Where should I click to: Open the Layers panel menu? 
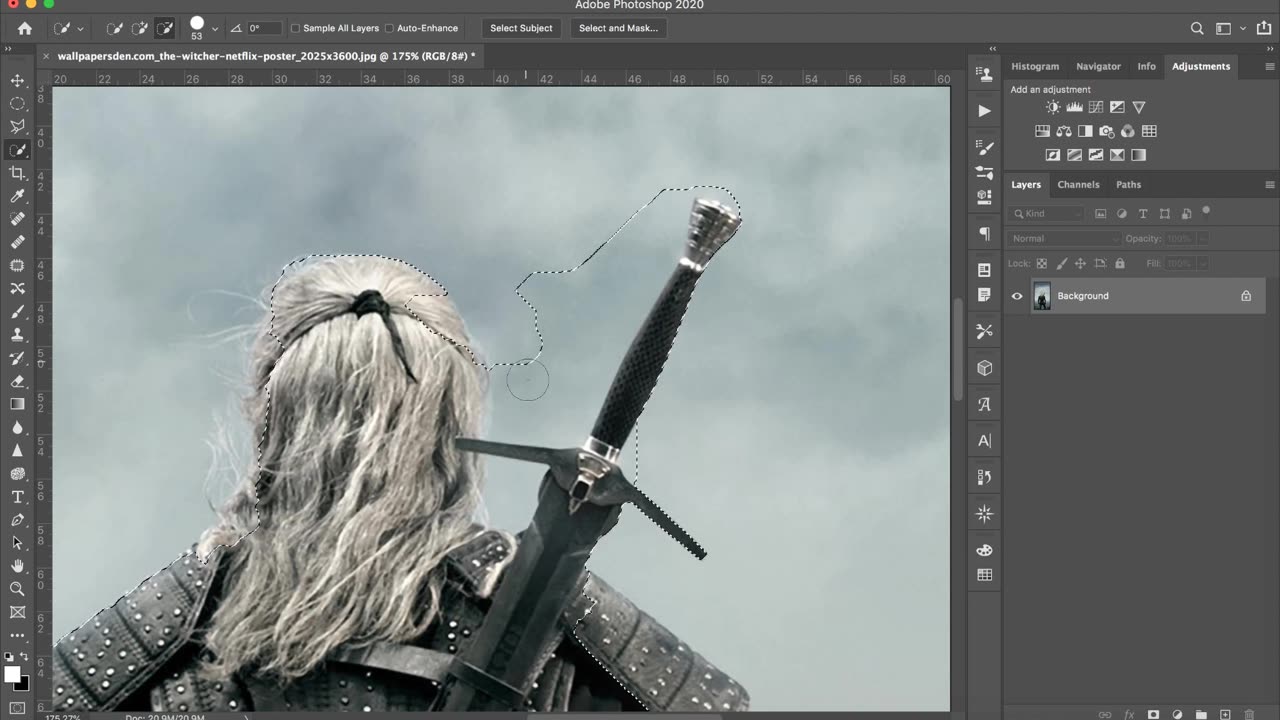tap(1270, 185)
